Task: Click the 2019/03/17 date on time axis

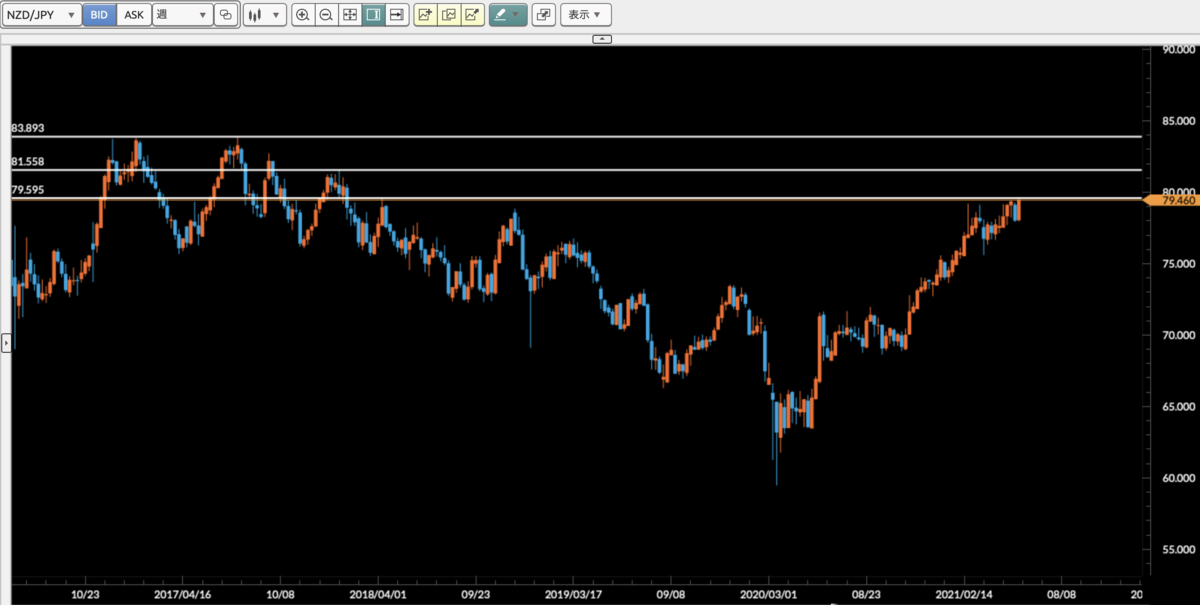Action: (x=573, y=593)
